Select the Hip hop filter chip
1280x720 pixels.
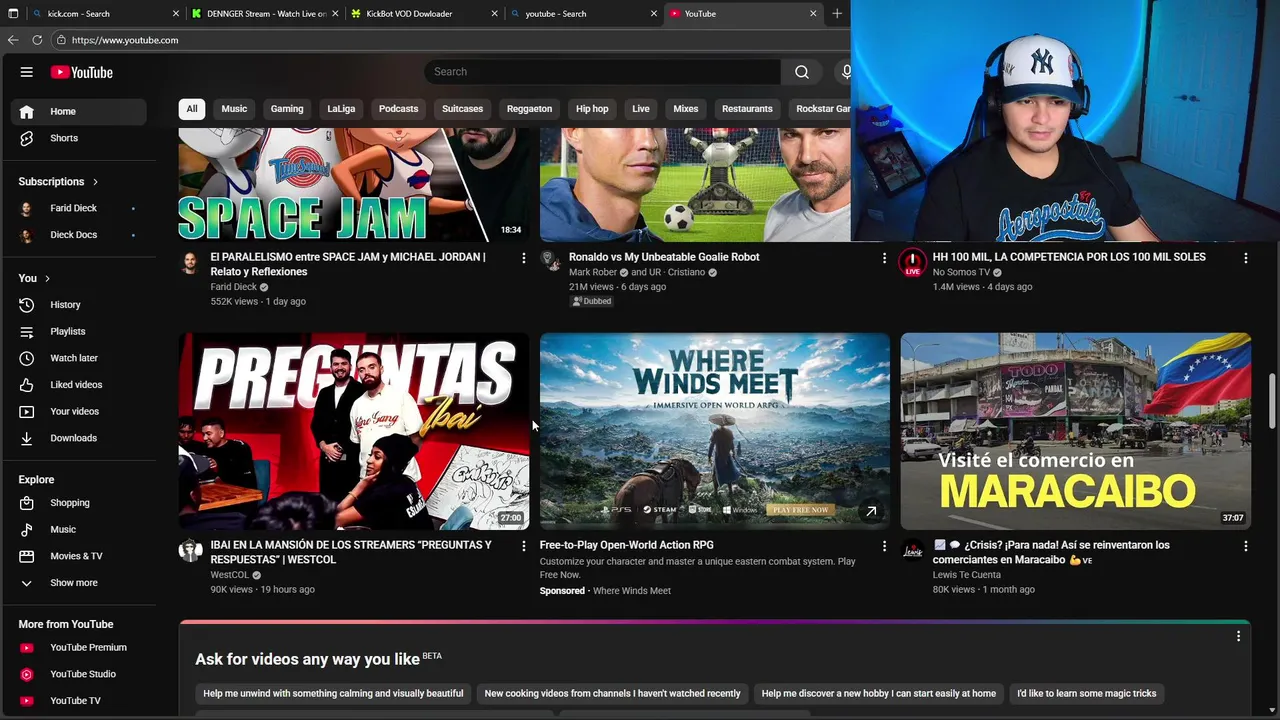tap(592, 109)
